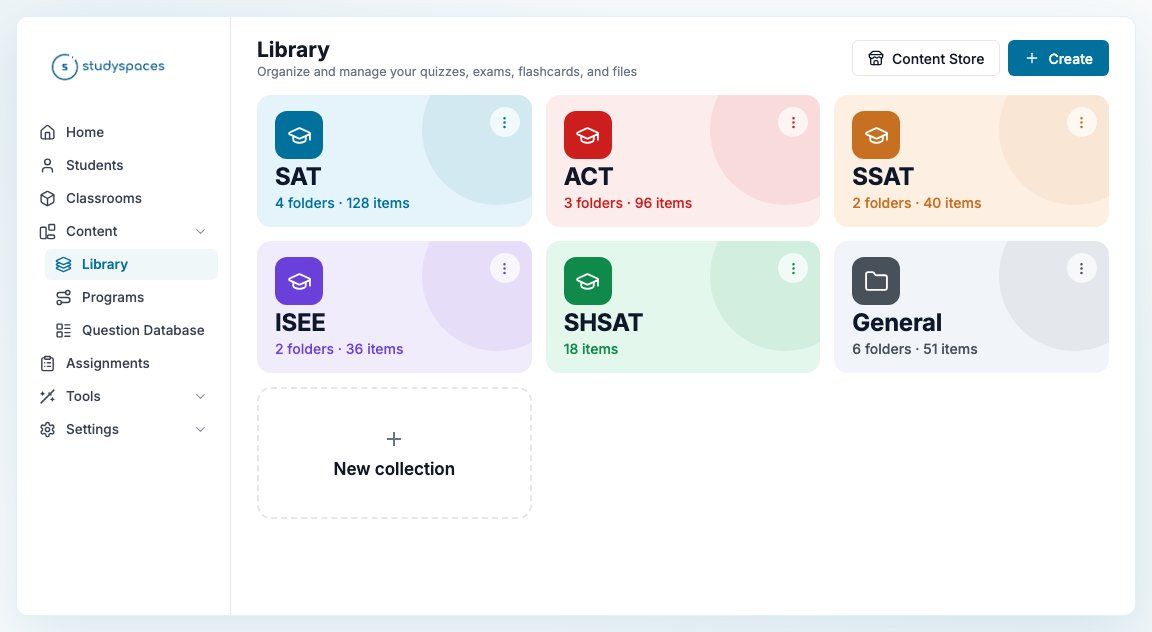Click '4 folders · 128 items' text
Viewport: 1152px width, 632px height.
coord(342,204)
